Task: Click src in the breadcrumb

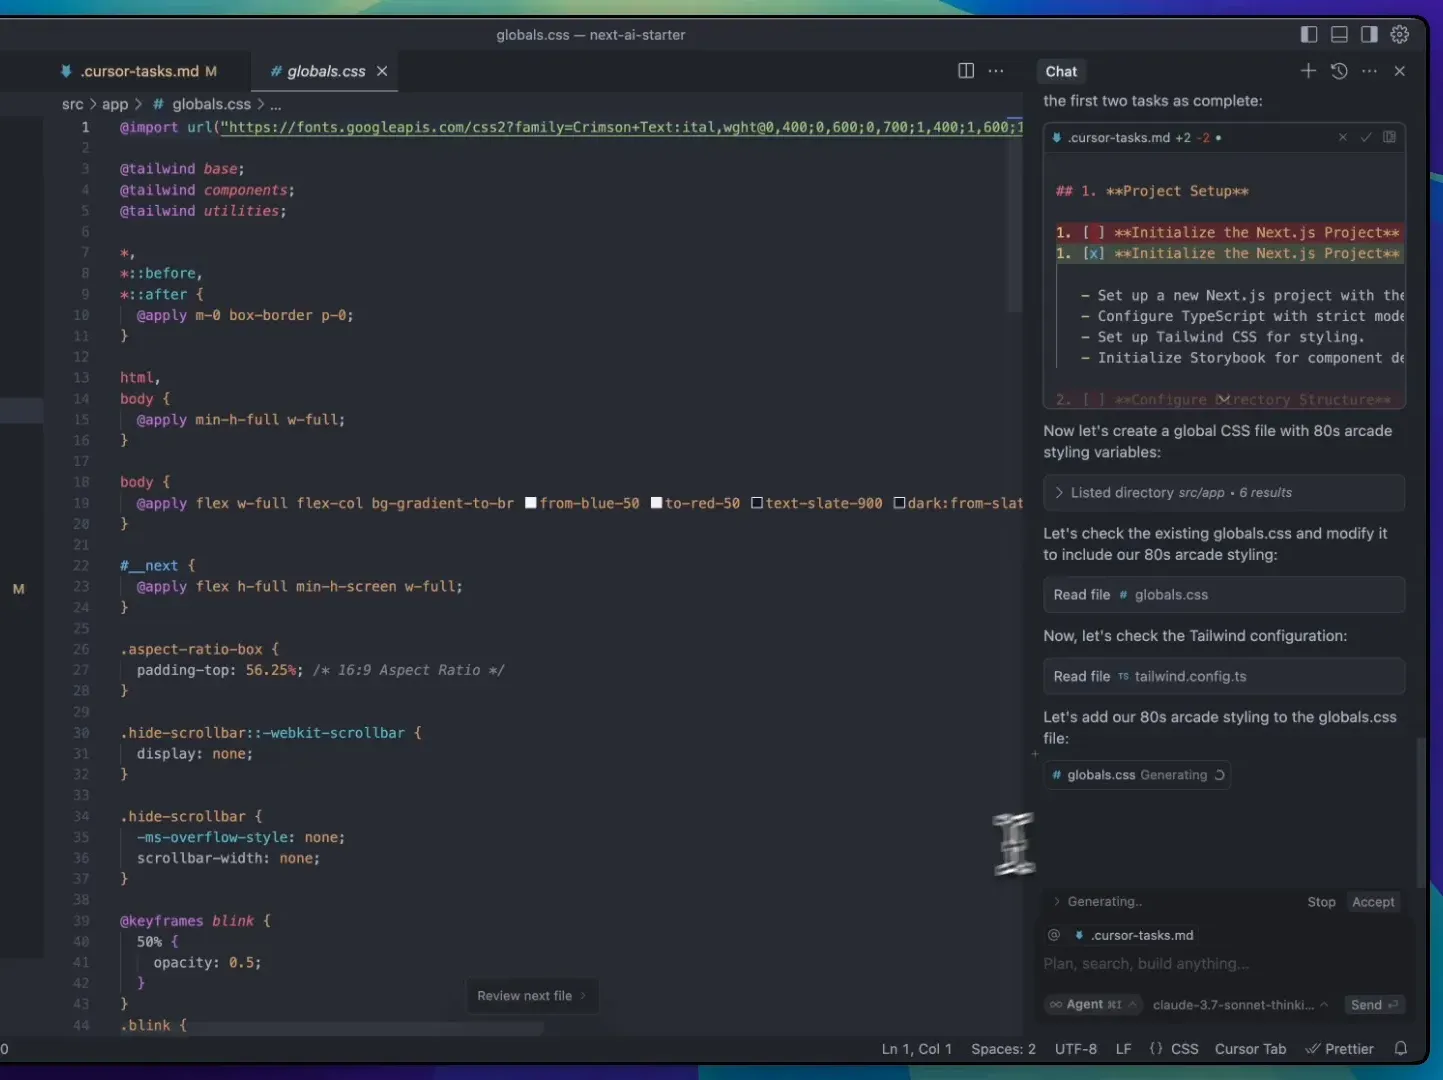Action: click(x=72, y=104)
